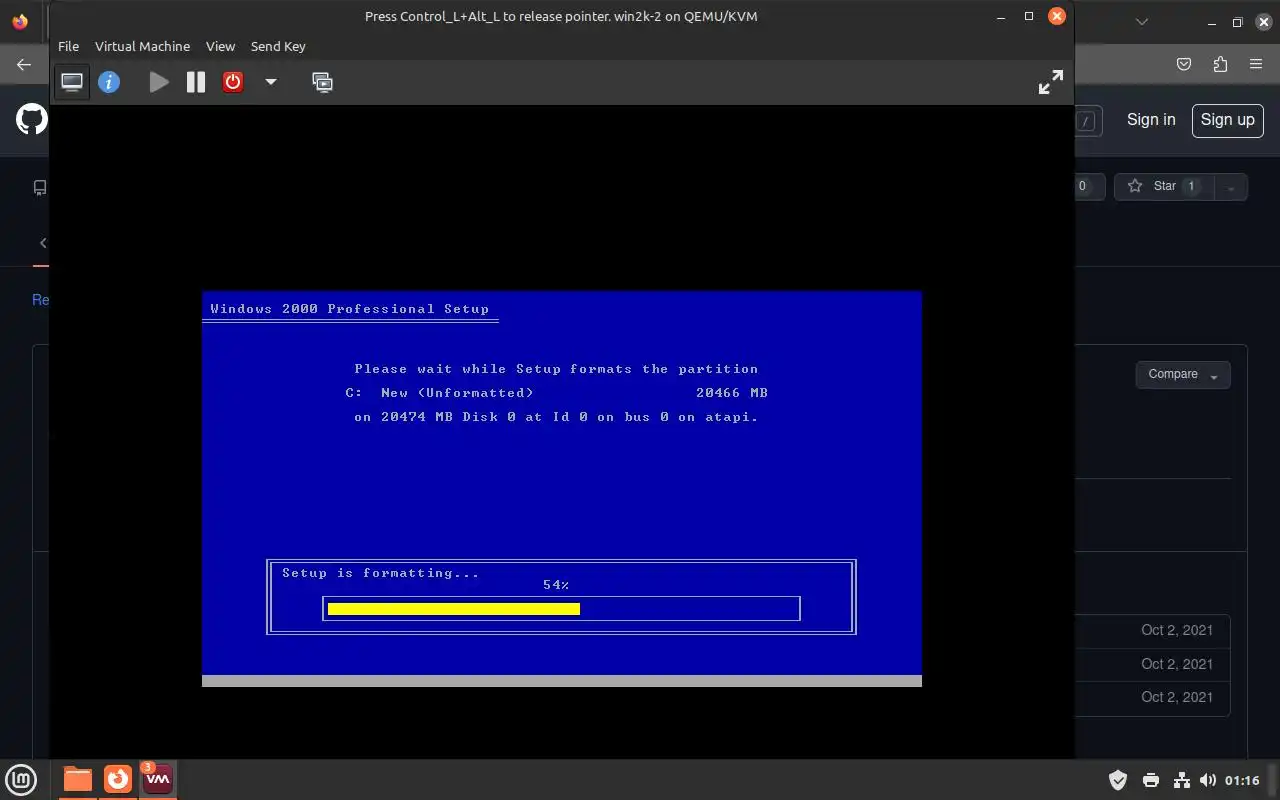Viewport: 1280px width, 800px height.
Task: Switch VM viewer to fullscreen
Action: coord(1050,82)
